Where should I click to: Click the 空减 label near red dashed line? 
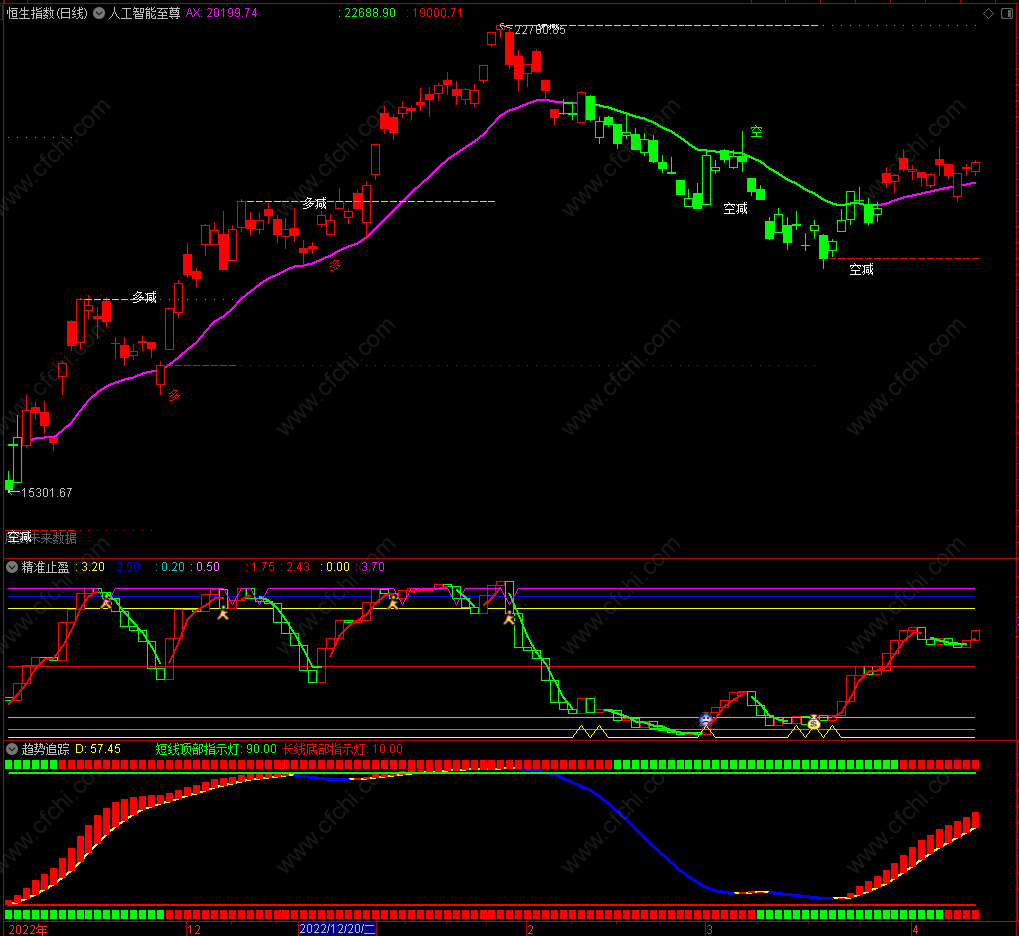(x=861, y=269)
